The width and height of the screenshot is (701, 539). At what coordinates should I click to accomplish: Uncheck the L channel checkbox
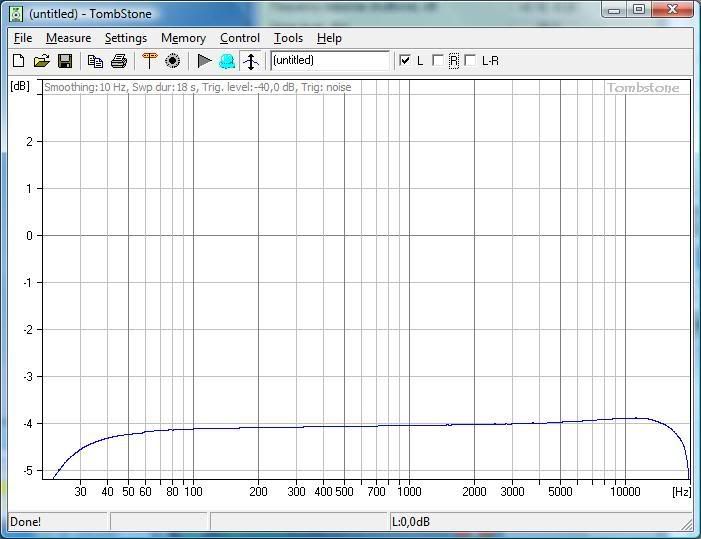(405, 61)
